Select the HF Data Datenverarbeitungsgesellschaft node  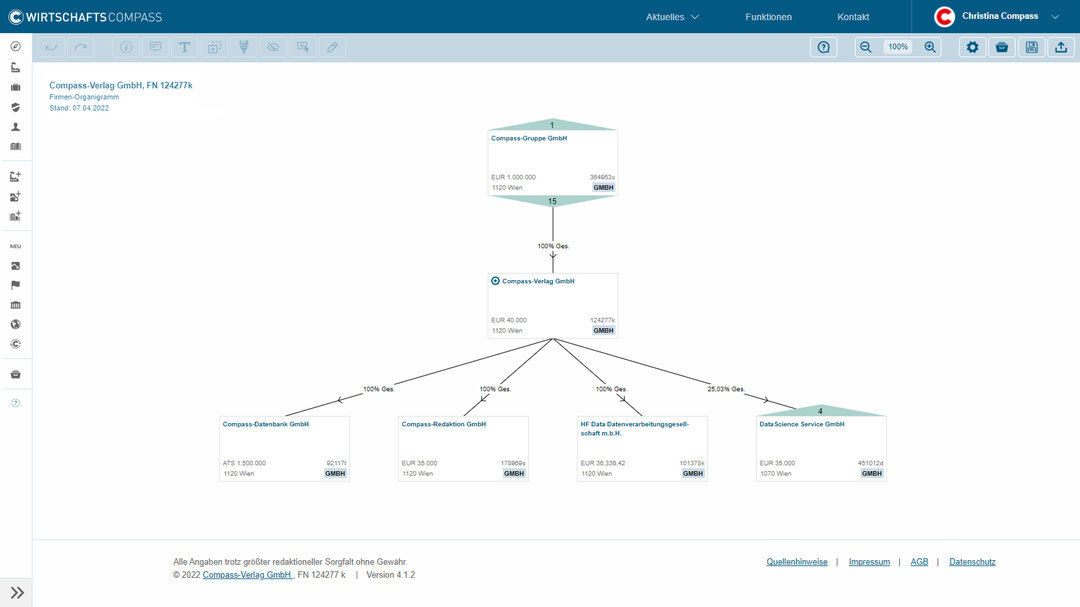pos(642,449)
